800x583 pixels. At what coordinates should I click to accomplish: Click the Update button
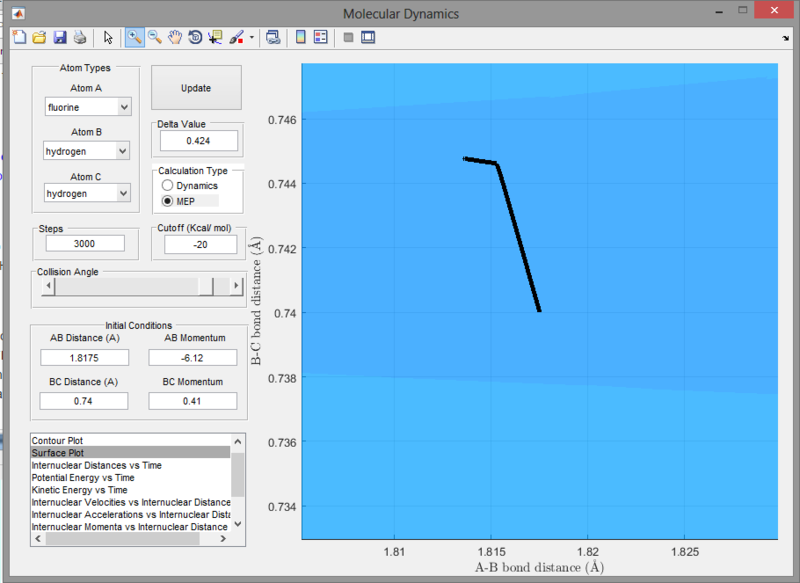click(x=196, y=88)
